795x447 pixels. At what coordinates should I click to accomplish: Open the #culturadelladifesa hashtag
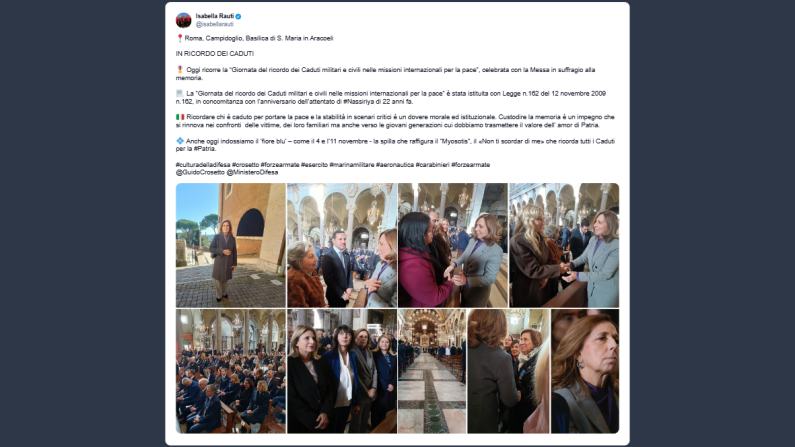pyautogui.click(x=203, y=165)
